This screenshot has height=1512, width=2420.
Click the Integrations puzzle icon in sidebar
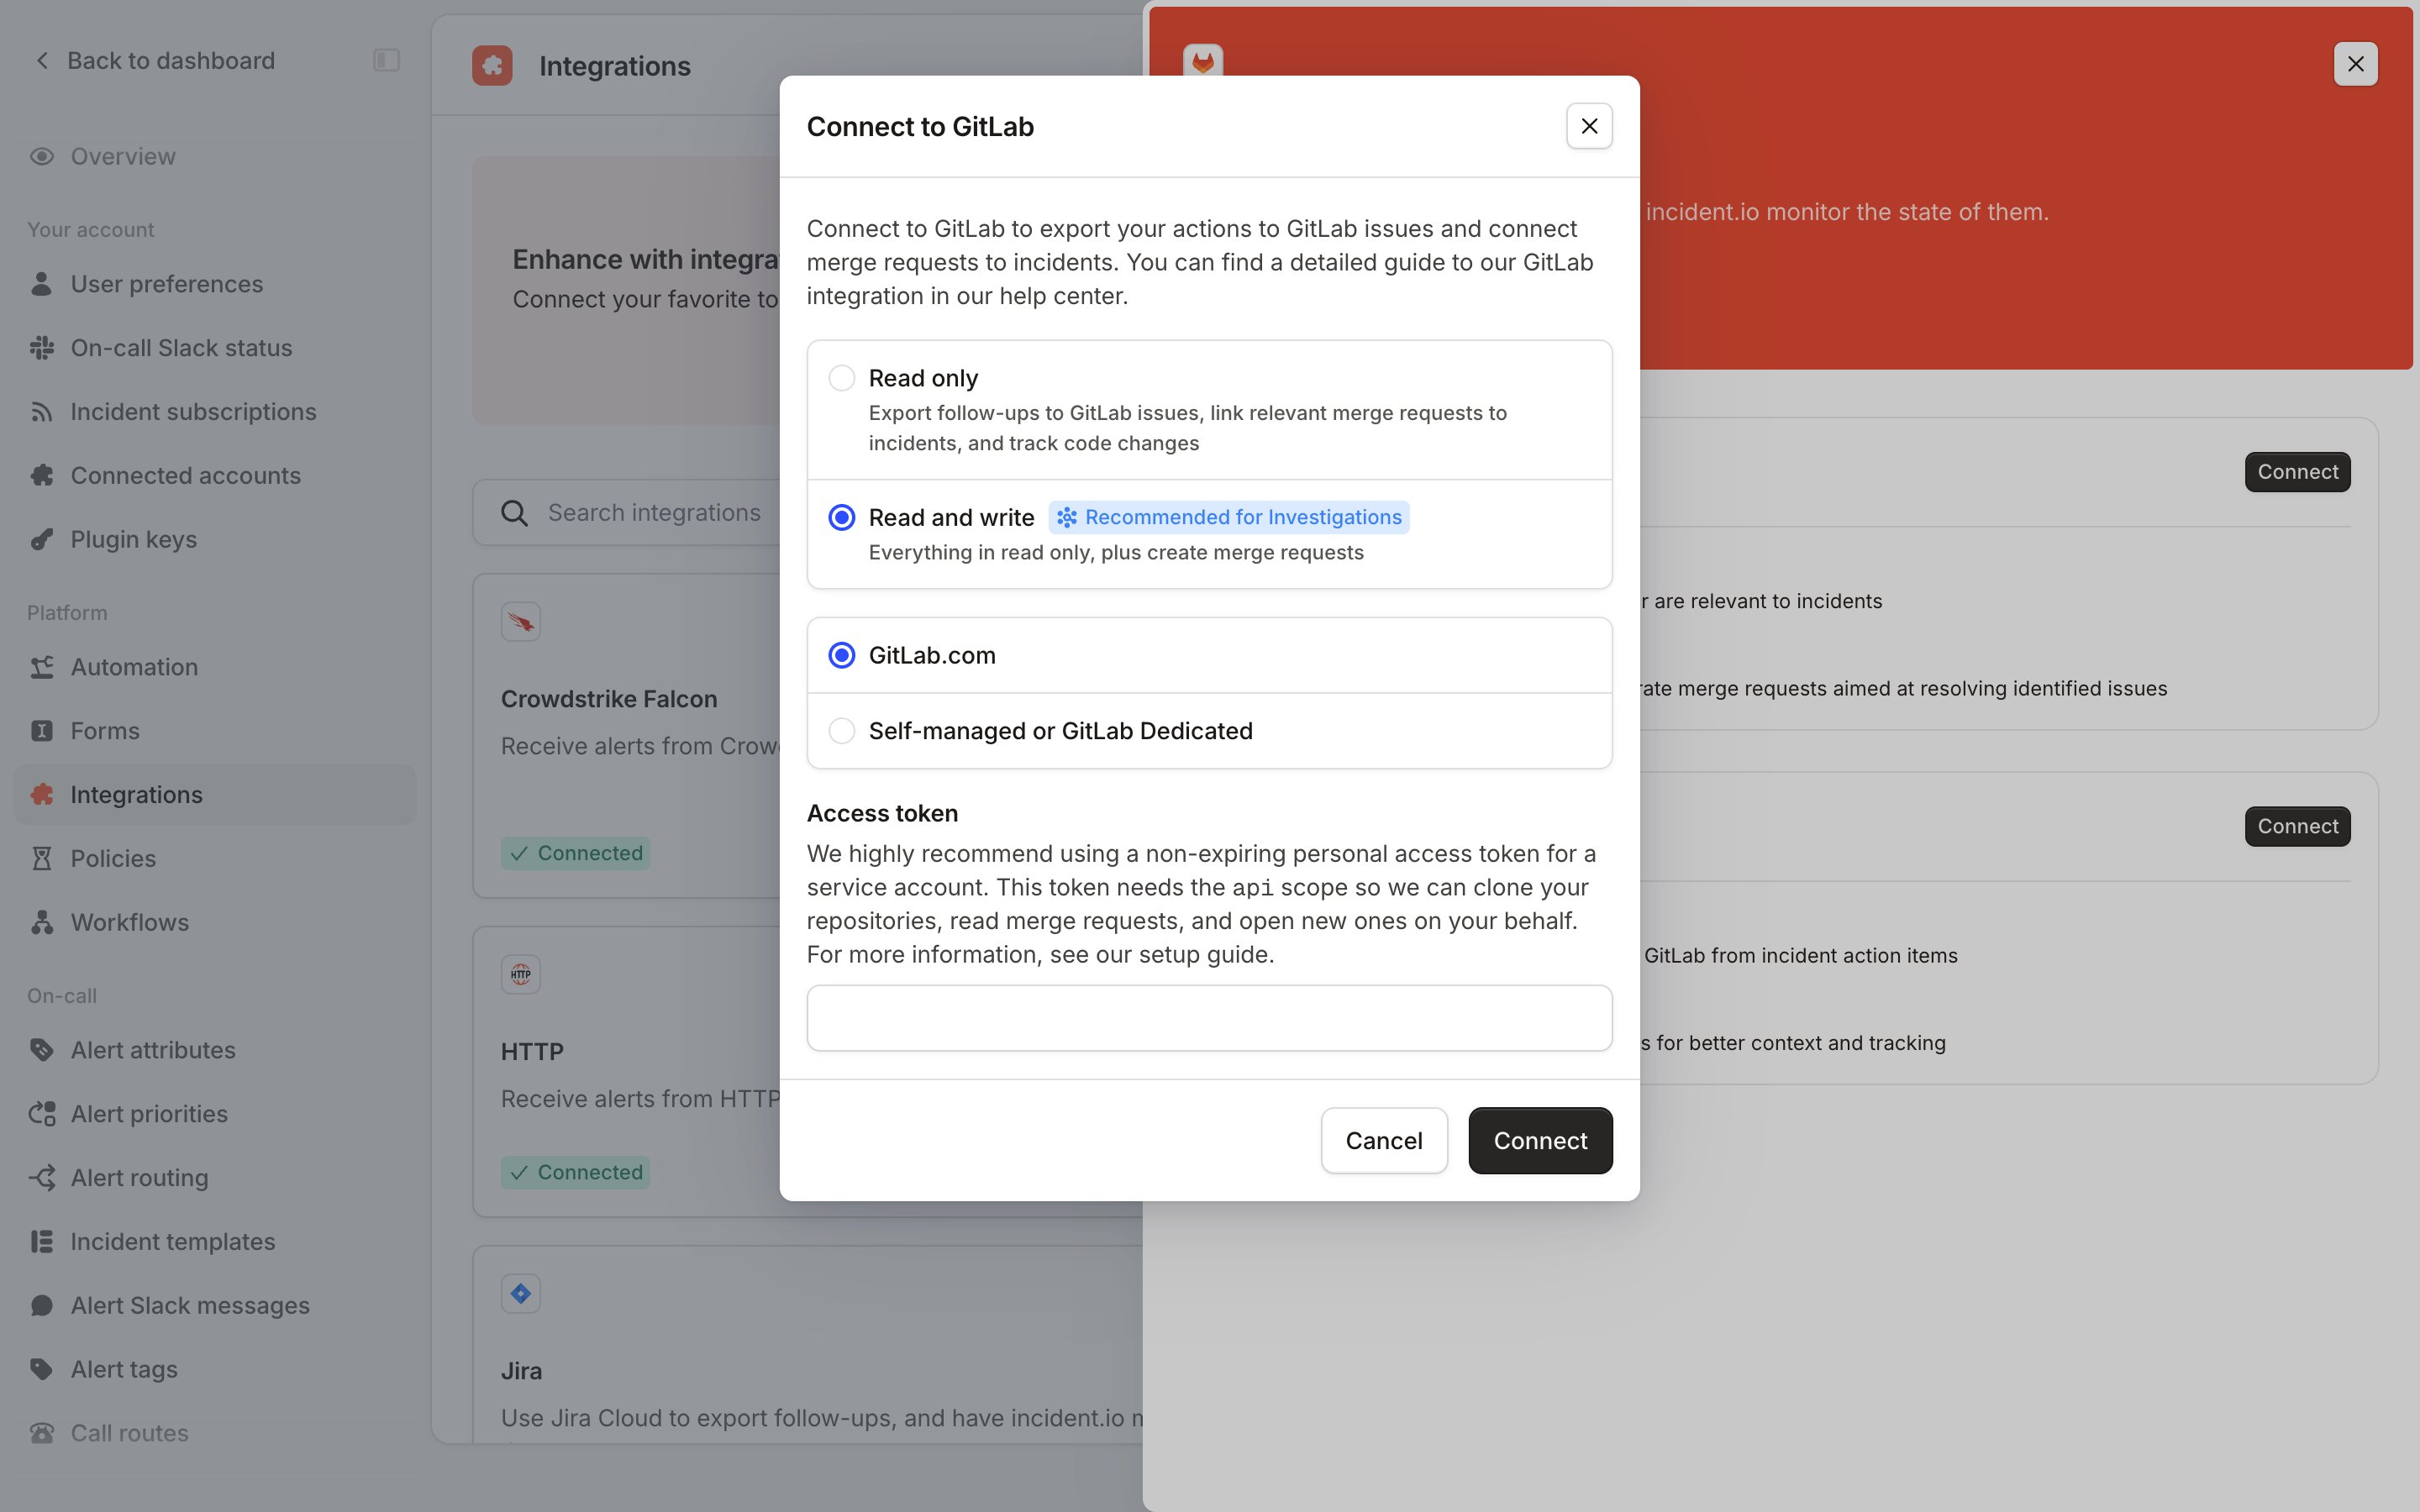coord(42,795)
